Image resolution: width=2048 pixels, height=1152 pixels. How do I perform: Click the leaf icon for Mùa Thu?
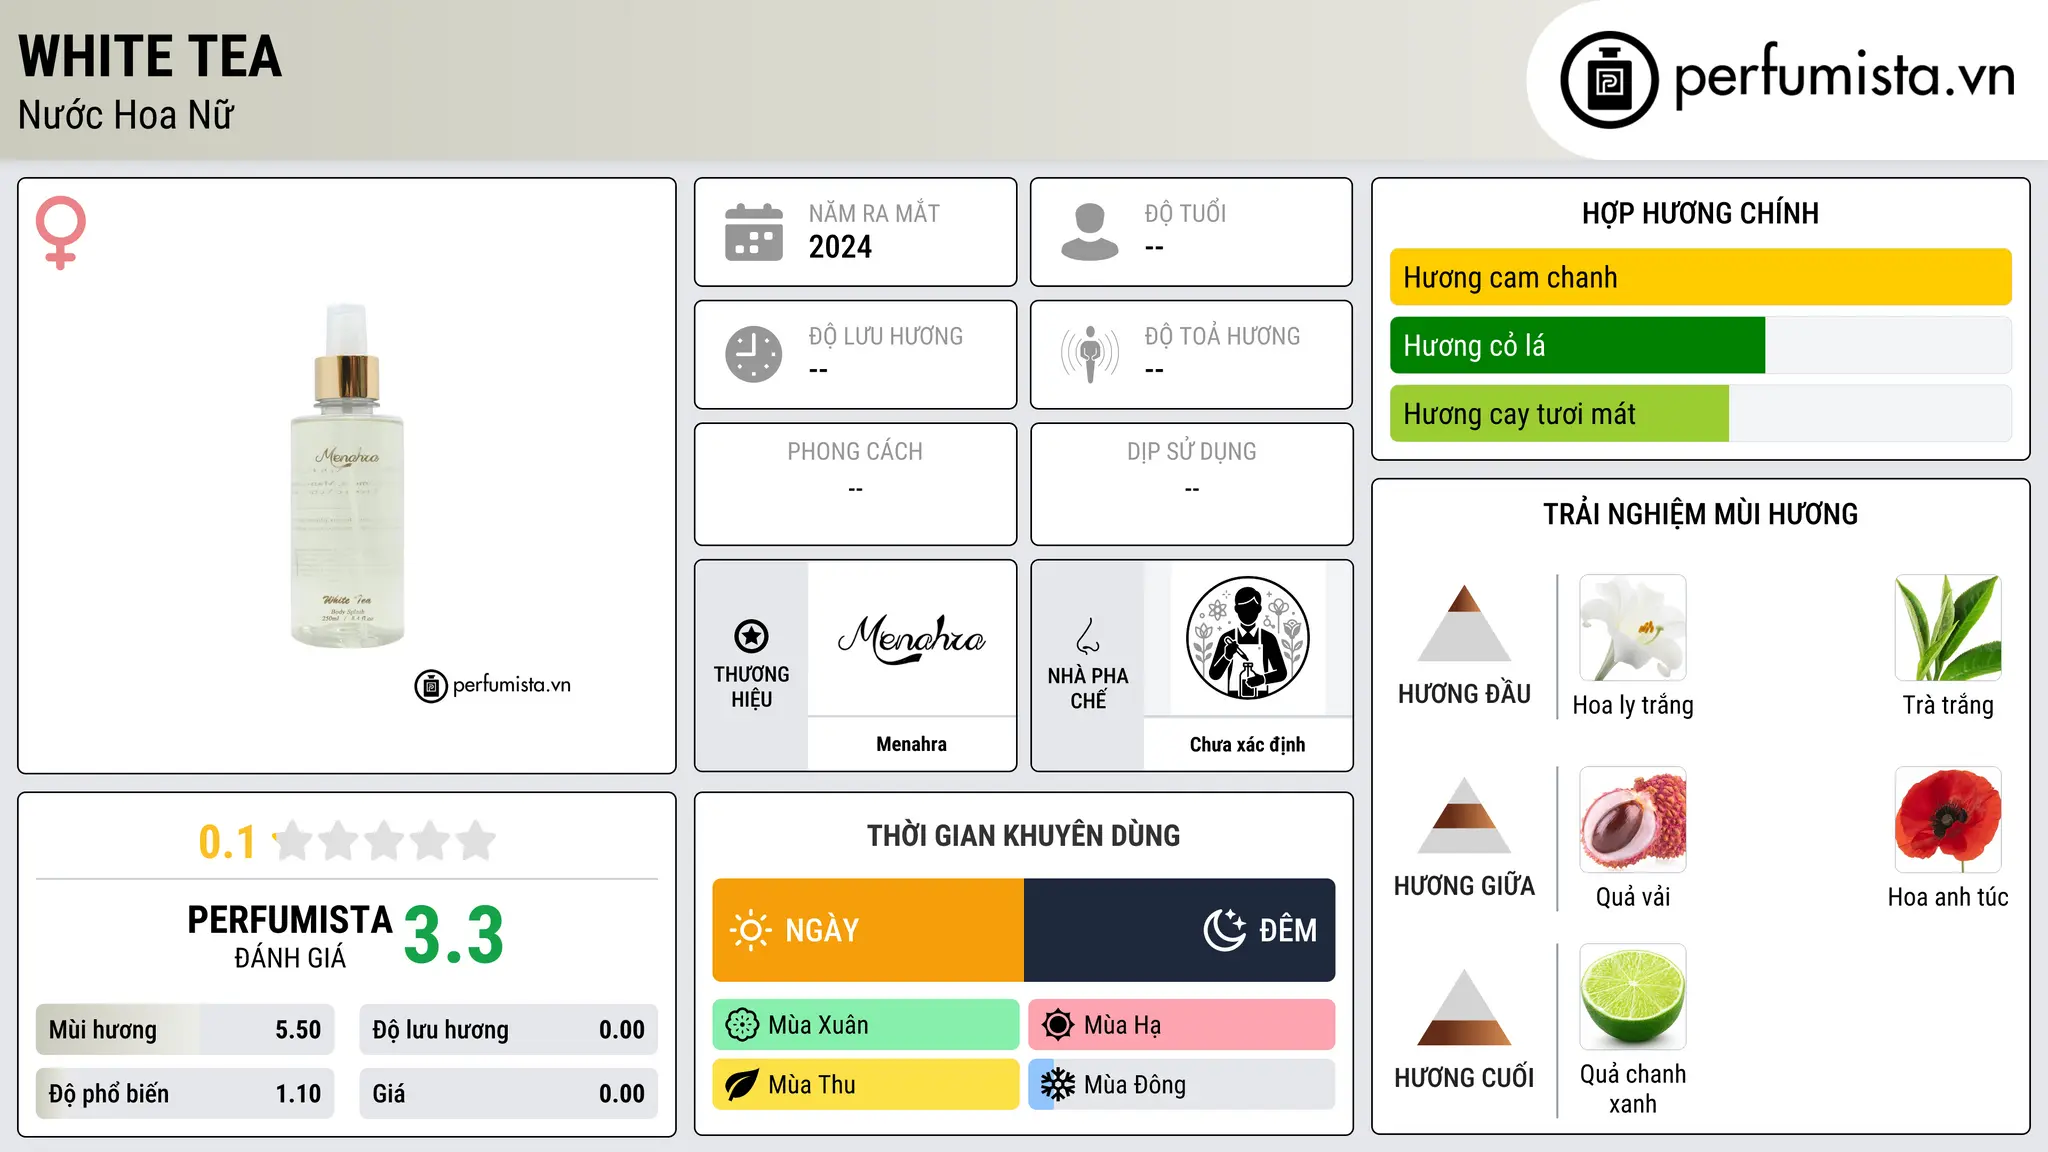coord(742,1085)
